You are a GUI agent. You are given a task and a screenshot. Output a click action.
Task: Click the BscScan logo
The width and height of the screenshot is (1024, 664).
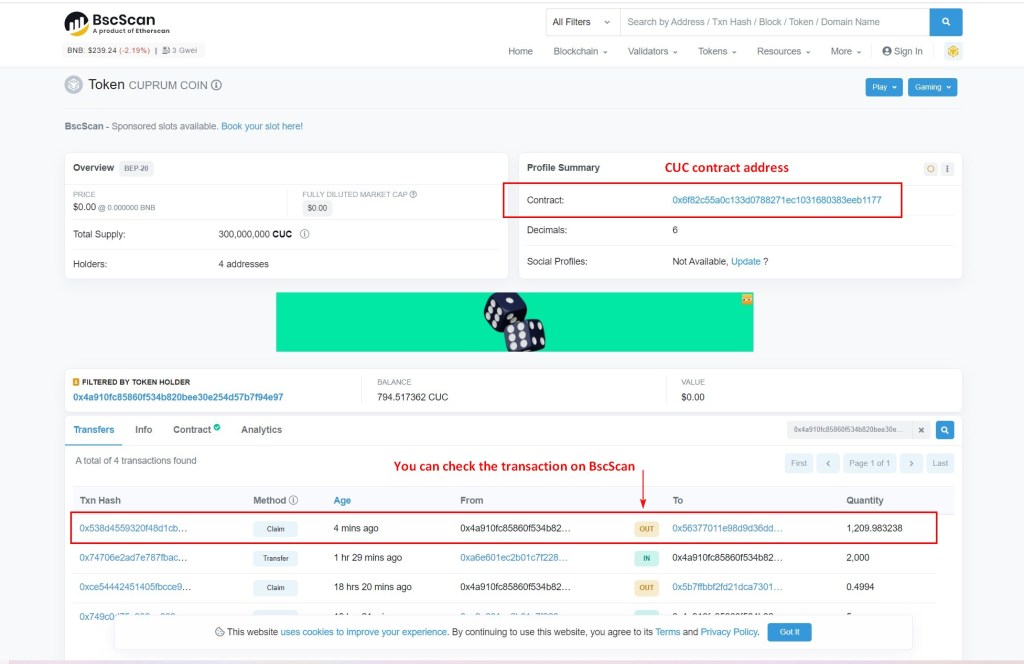click(117, 24)
